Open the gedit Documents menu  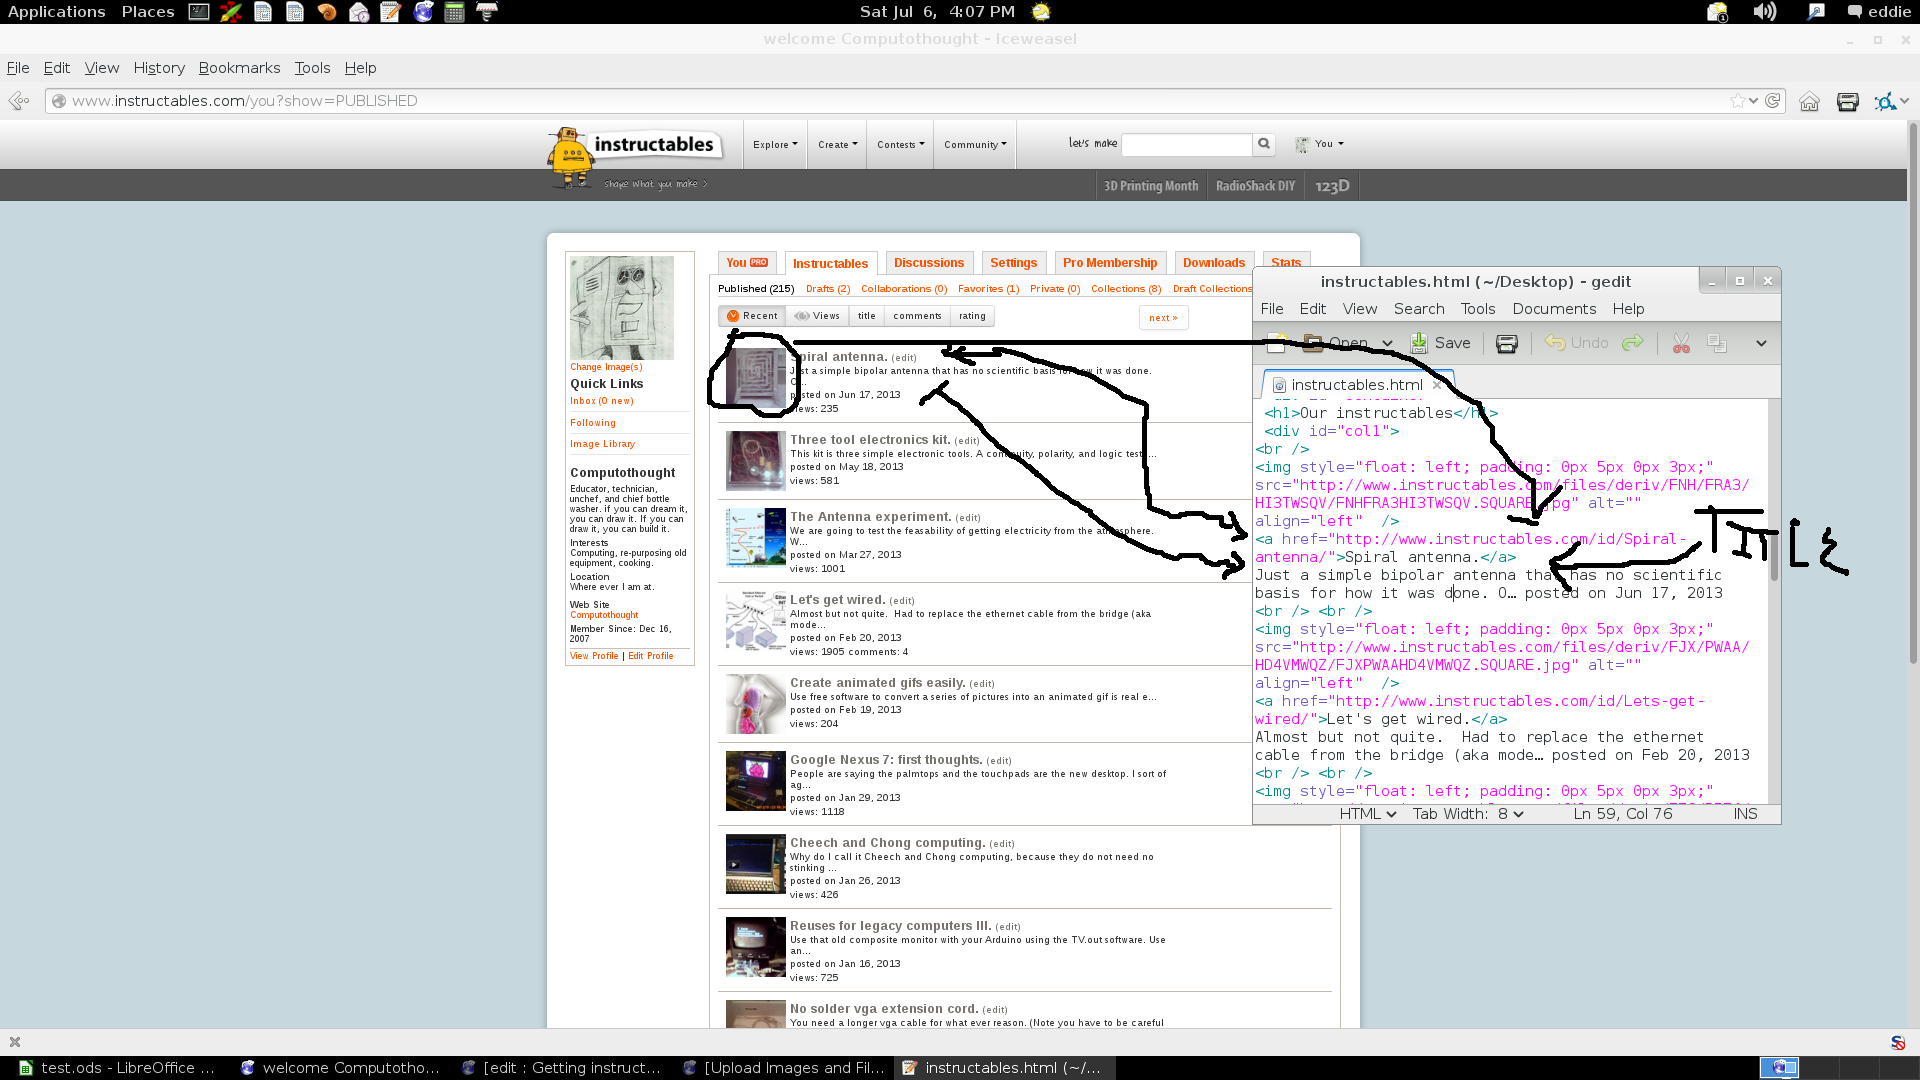pyautogui.click(x=1554, y=309)
